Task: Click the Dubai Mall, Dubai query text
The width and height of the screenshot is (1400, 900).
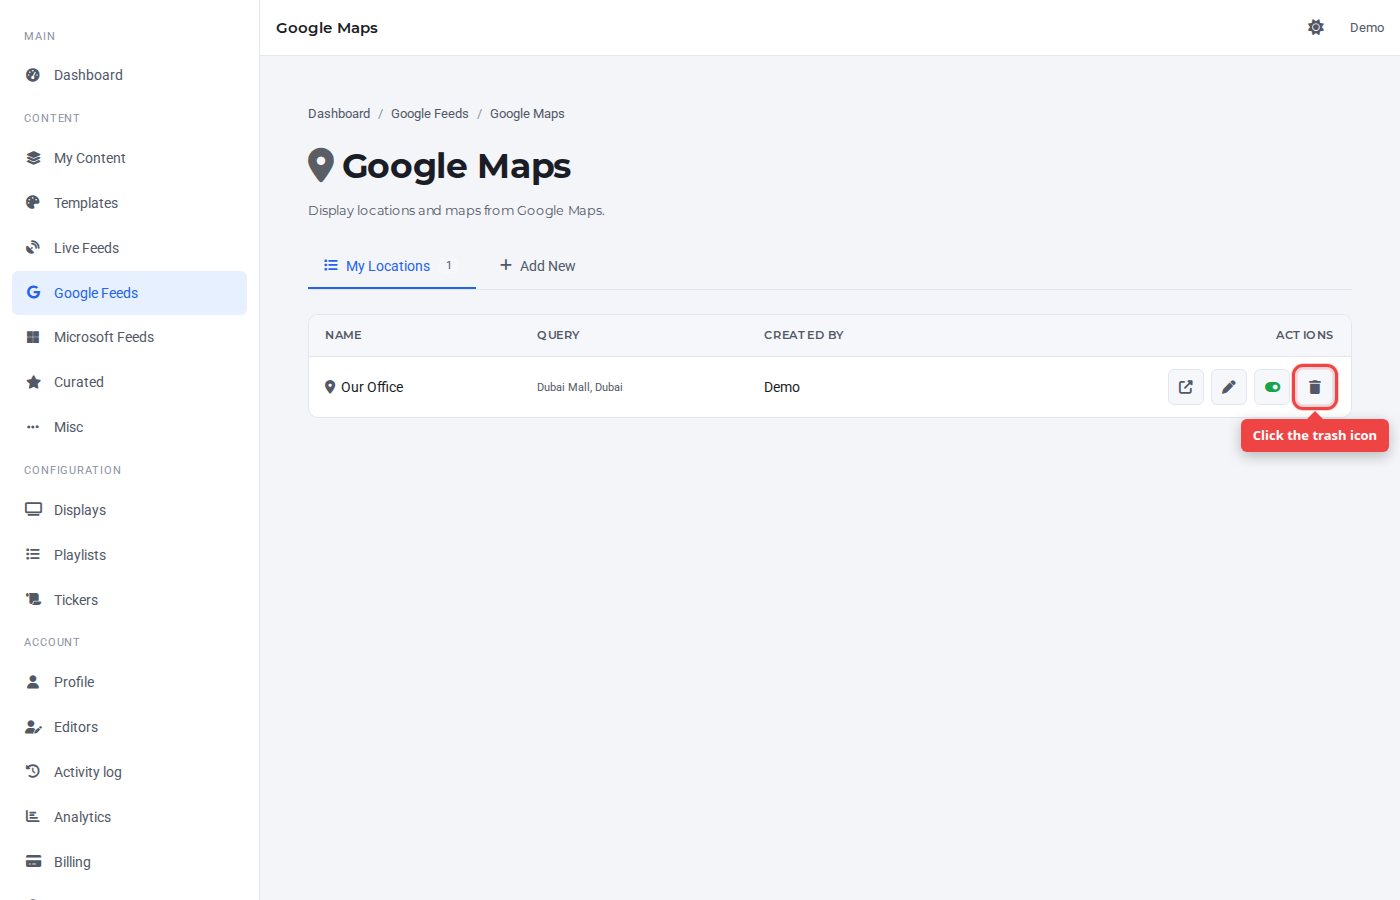Action: 580,387
